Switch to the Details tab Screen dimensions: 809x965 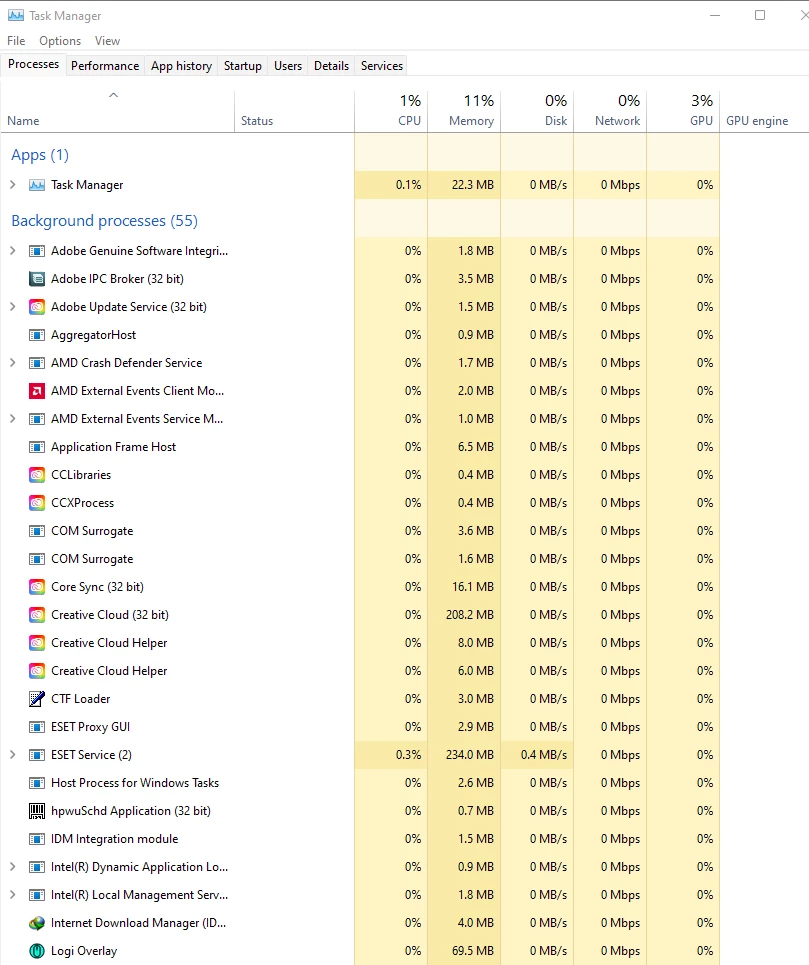click(331, 66)
